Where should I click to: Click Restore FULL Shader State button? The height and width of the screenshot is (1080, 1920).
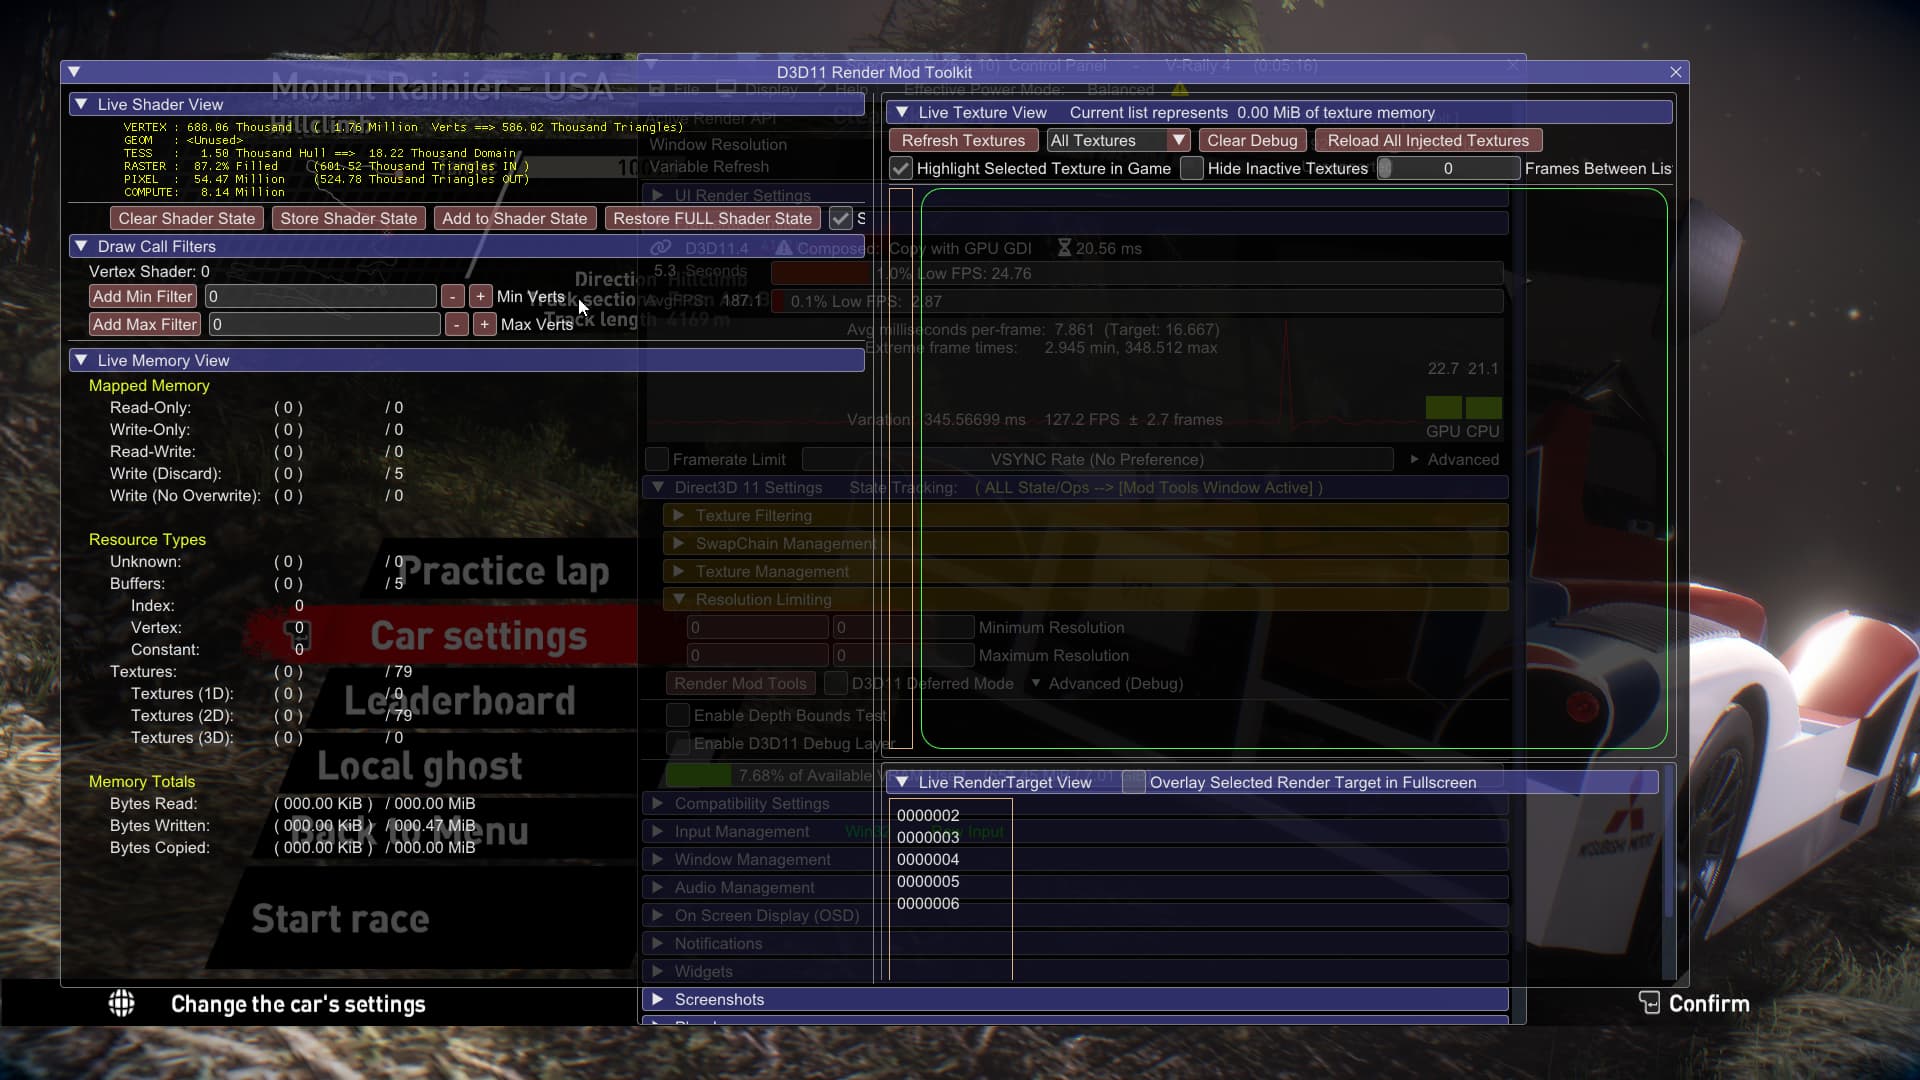click(712, 219)
